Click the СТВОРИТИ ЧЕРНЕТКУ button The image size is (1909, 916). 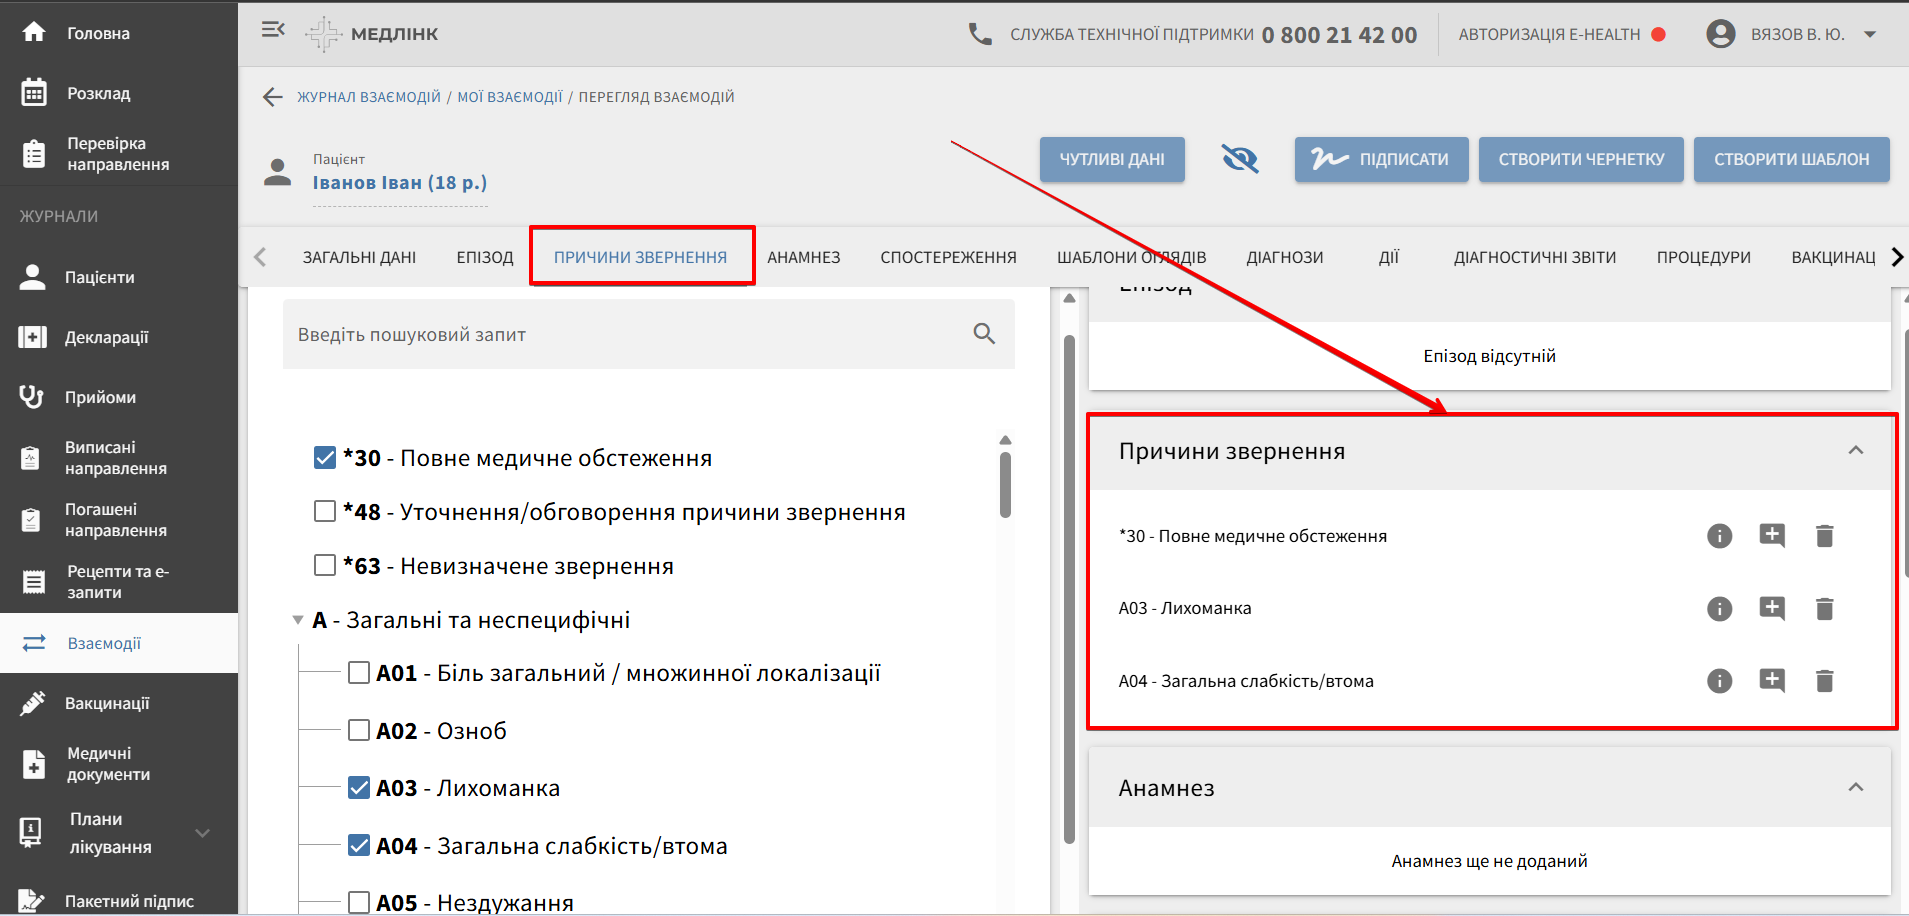pyautogui.click(x=1580, y=159)
